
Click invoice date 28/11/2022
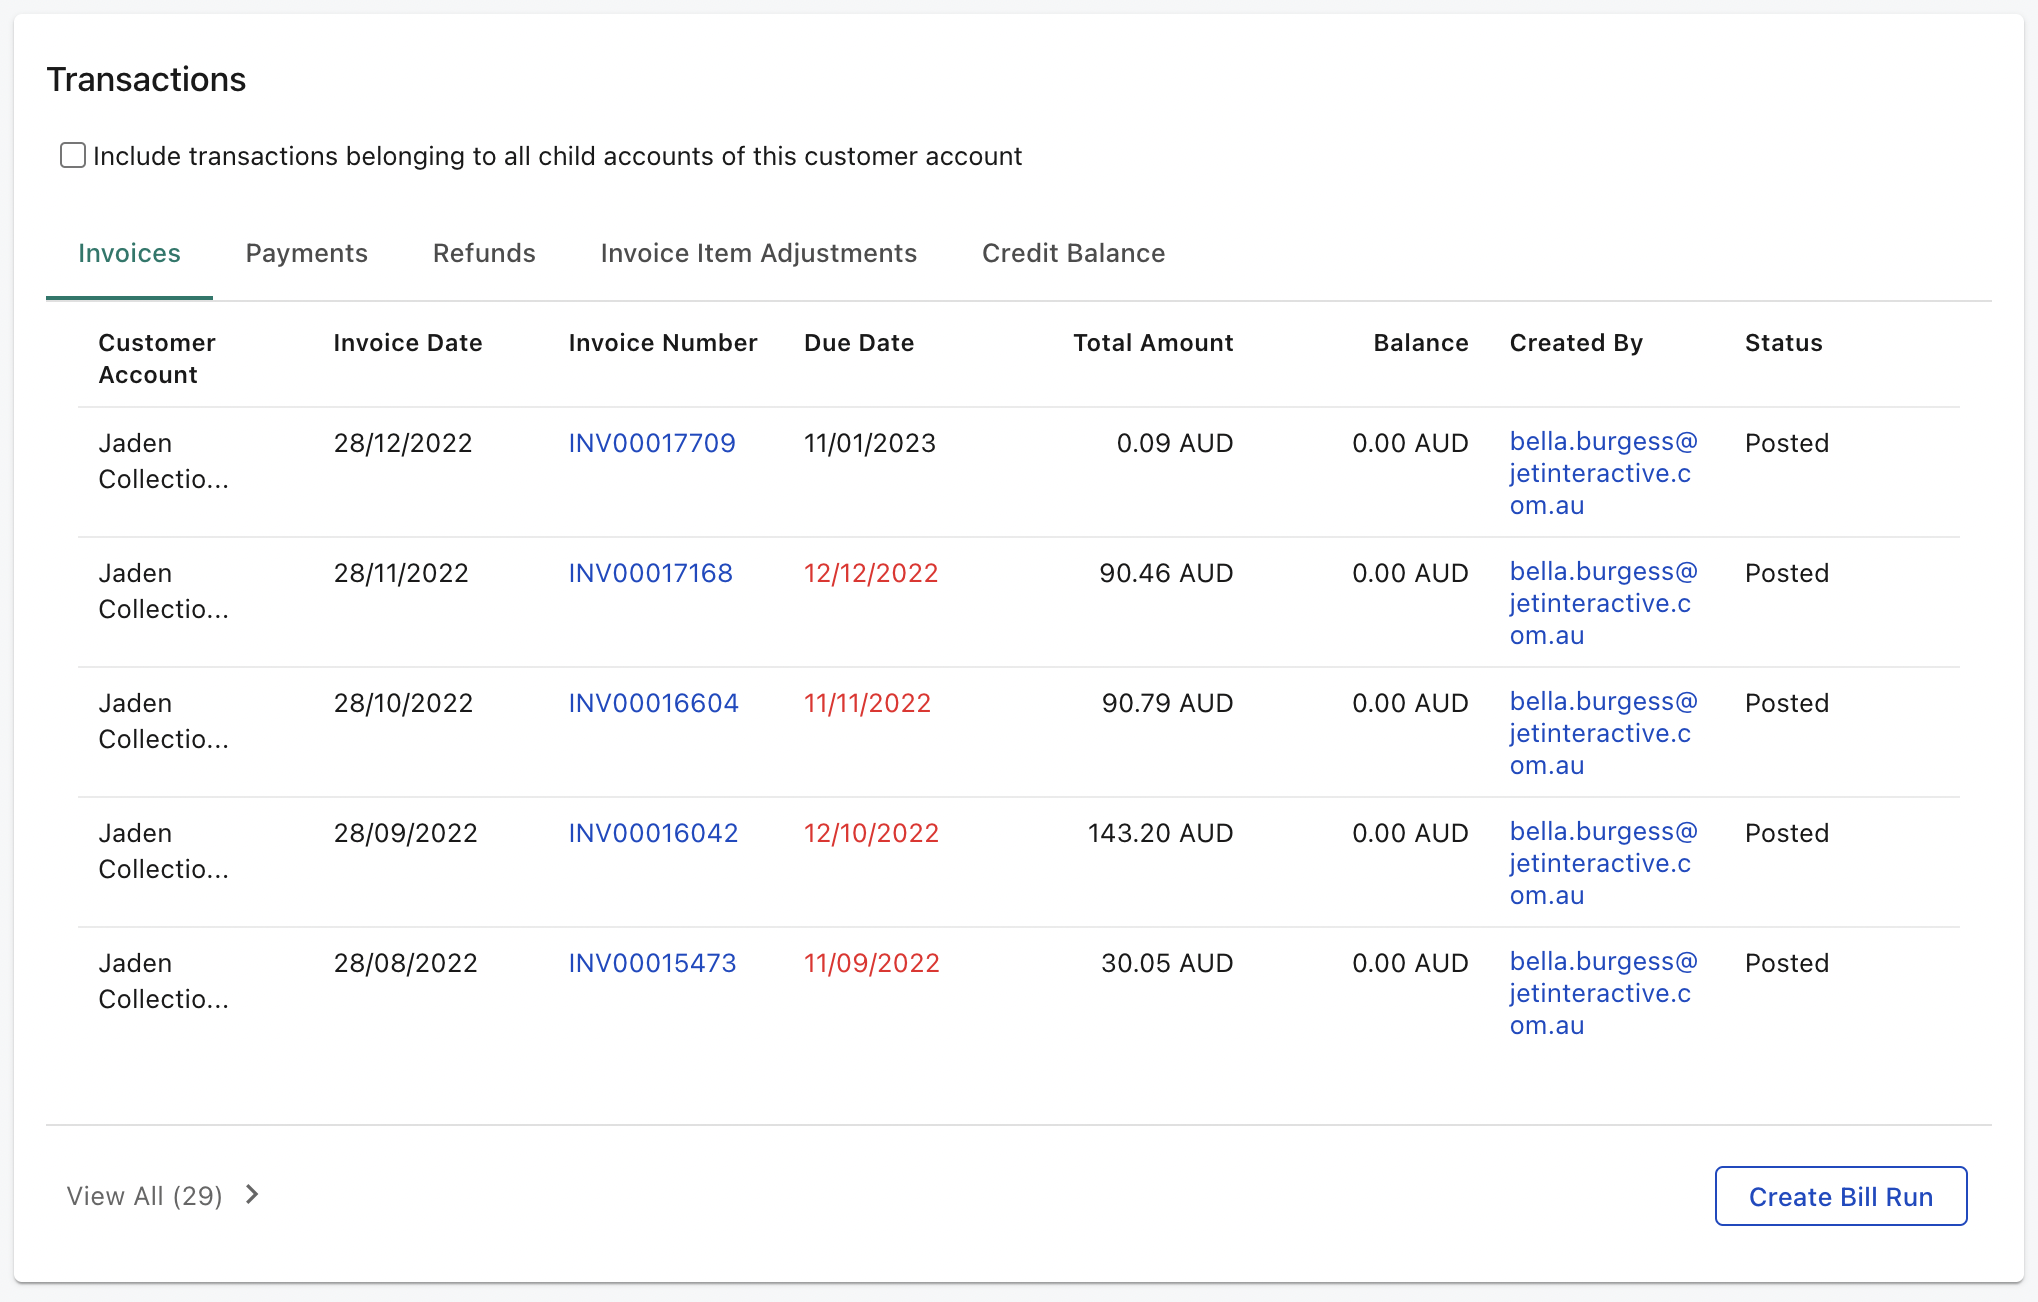click(x=401, y=573)
